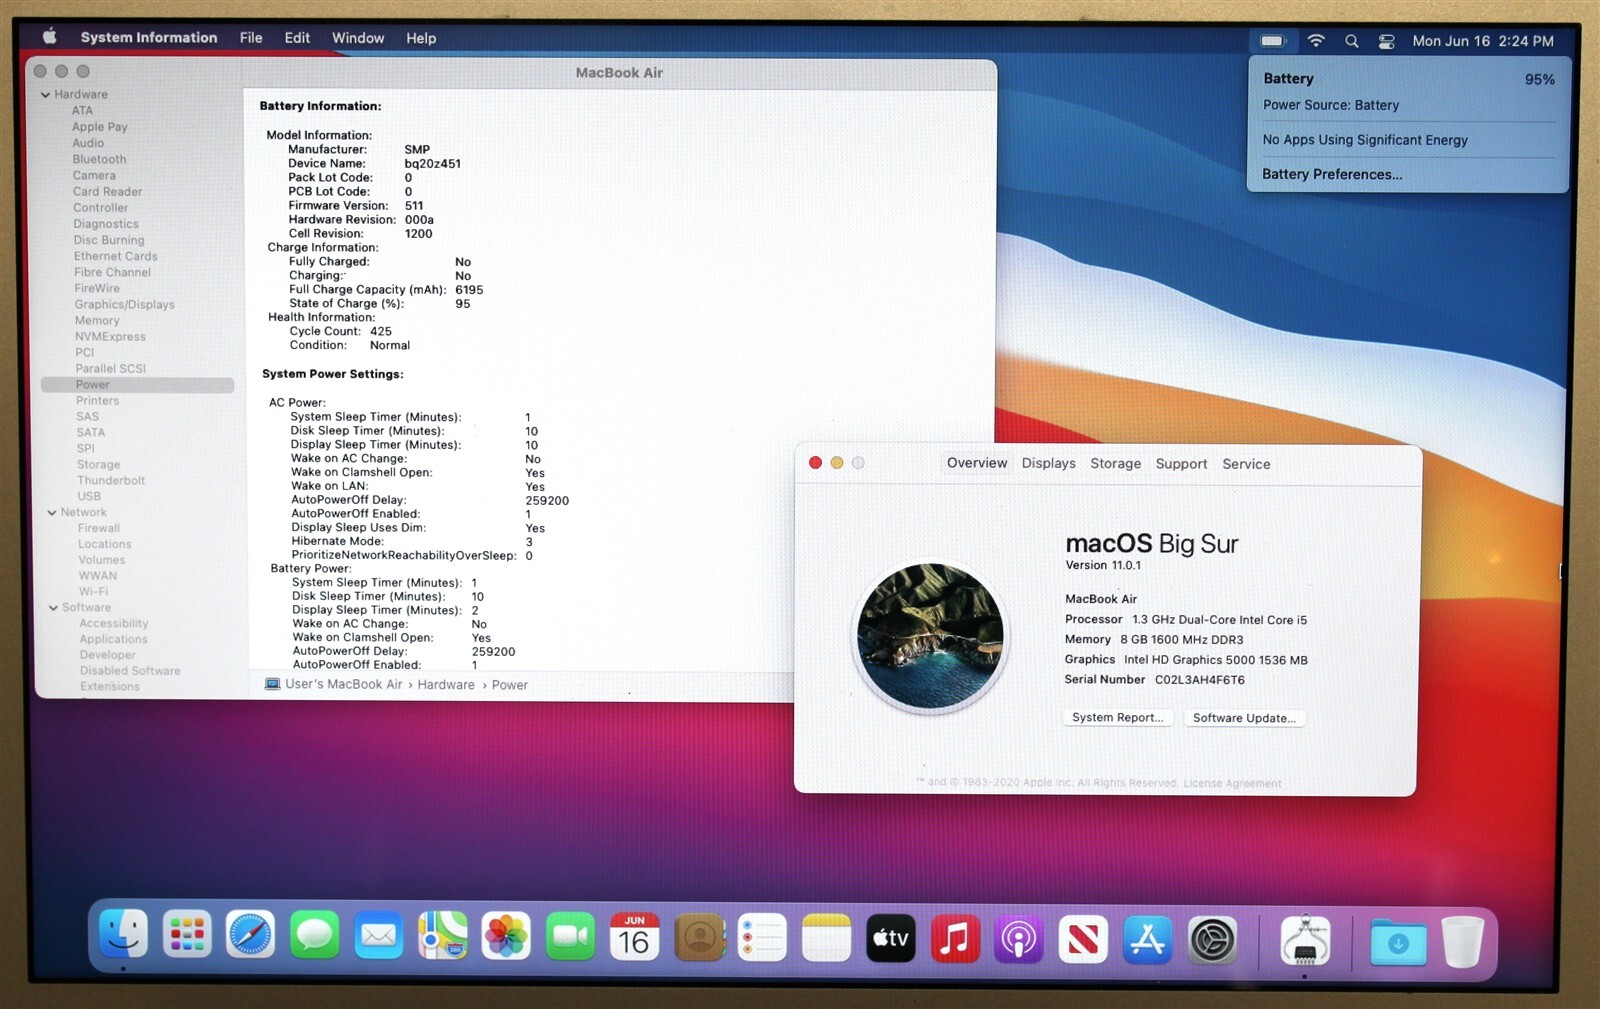Open Spotlight search magnifier
The image size is (1600, 1009).
tap(1352, 41)
